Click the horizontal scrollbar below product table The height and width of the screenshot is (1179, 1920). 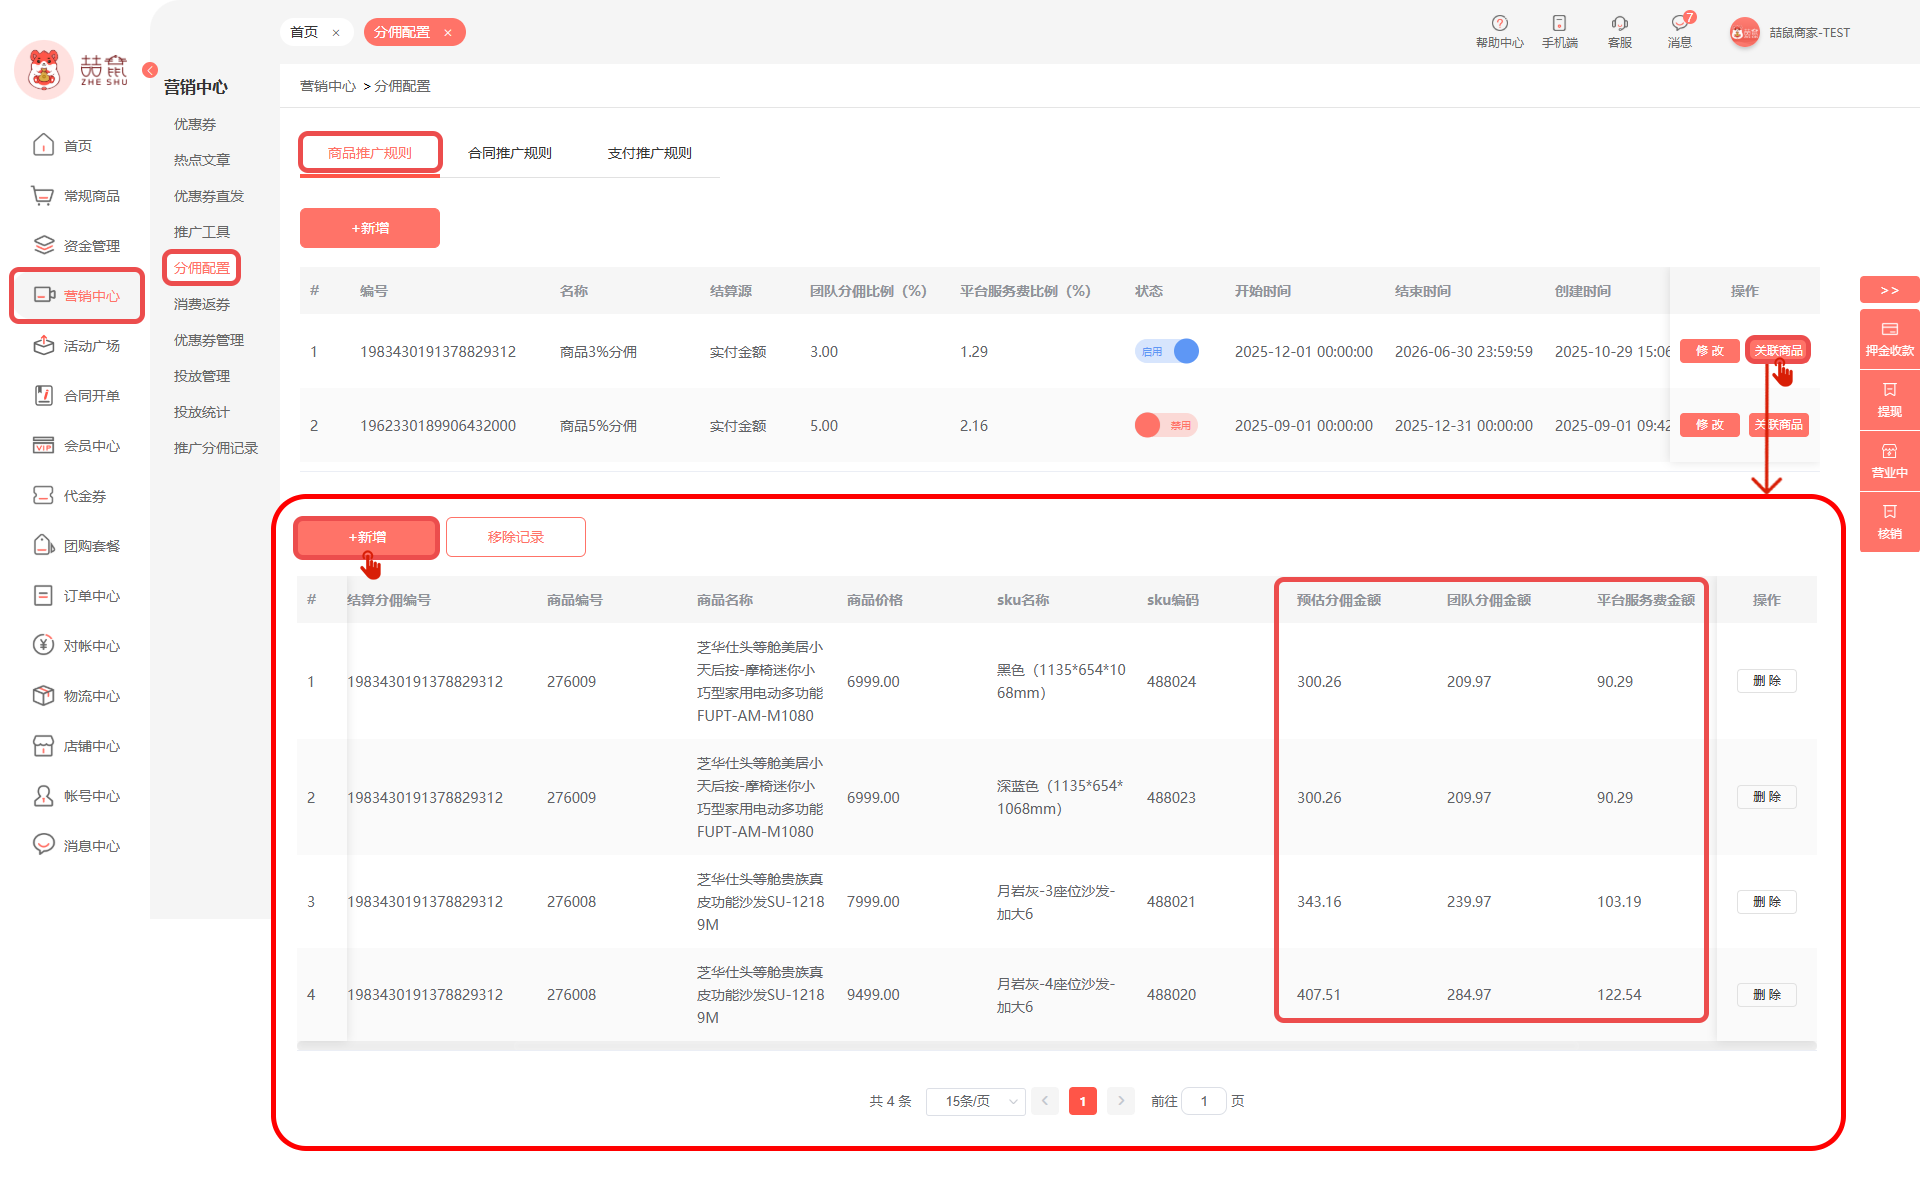[1055, 1046]
